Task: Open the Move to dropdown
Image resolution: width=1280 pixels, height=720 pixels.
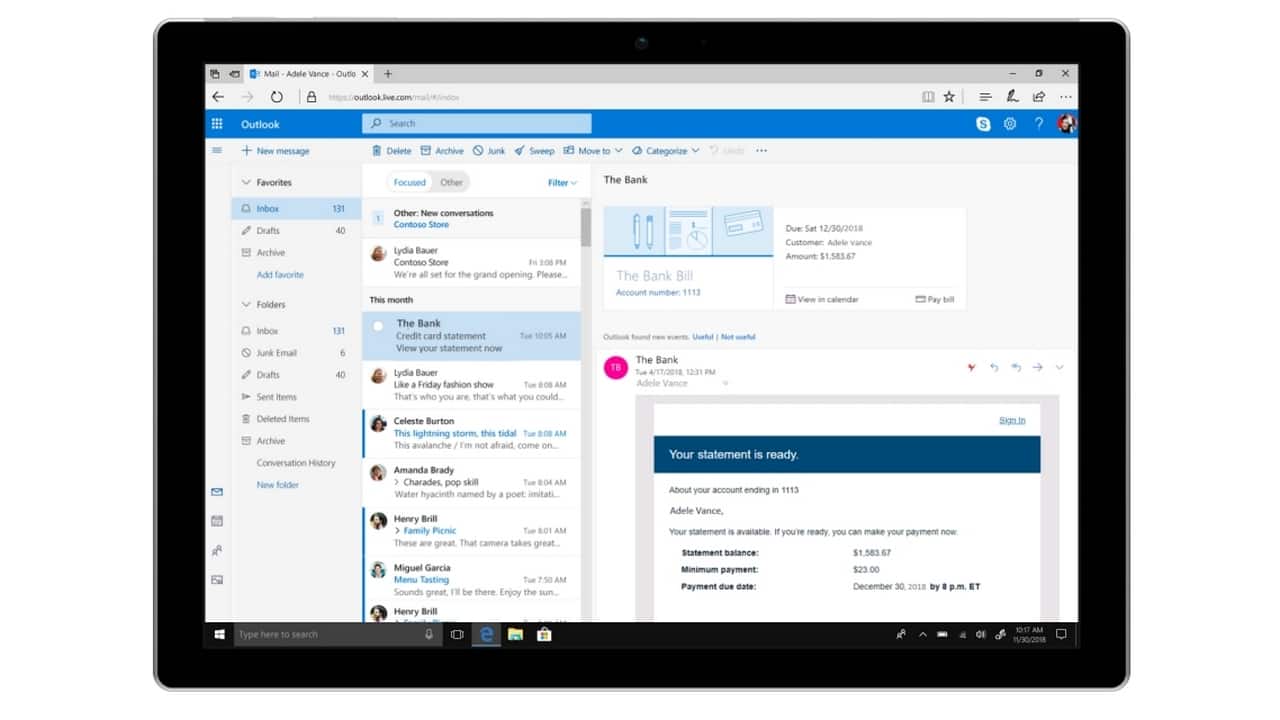Action: pos(593,150)
